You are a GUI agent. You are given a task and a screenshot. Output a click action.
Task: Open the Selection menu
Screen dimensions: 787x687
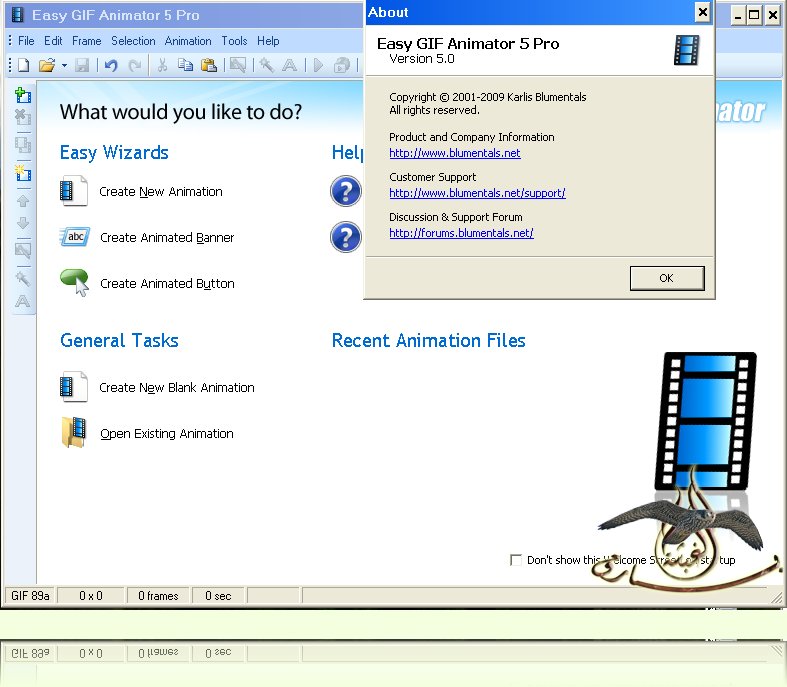[x=133, y=41]
